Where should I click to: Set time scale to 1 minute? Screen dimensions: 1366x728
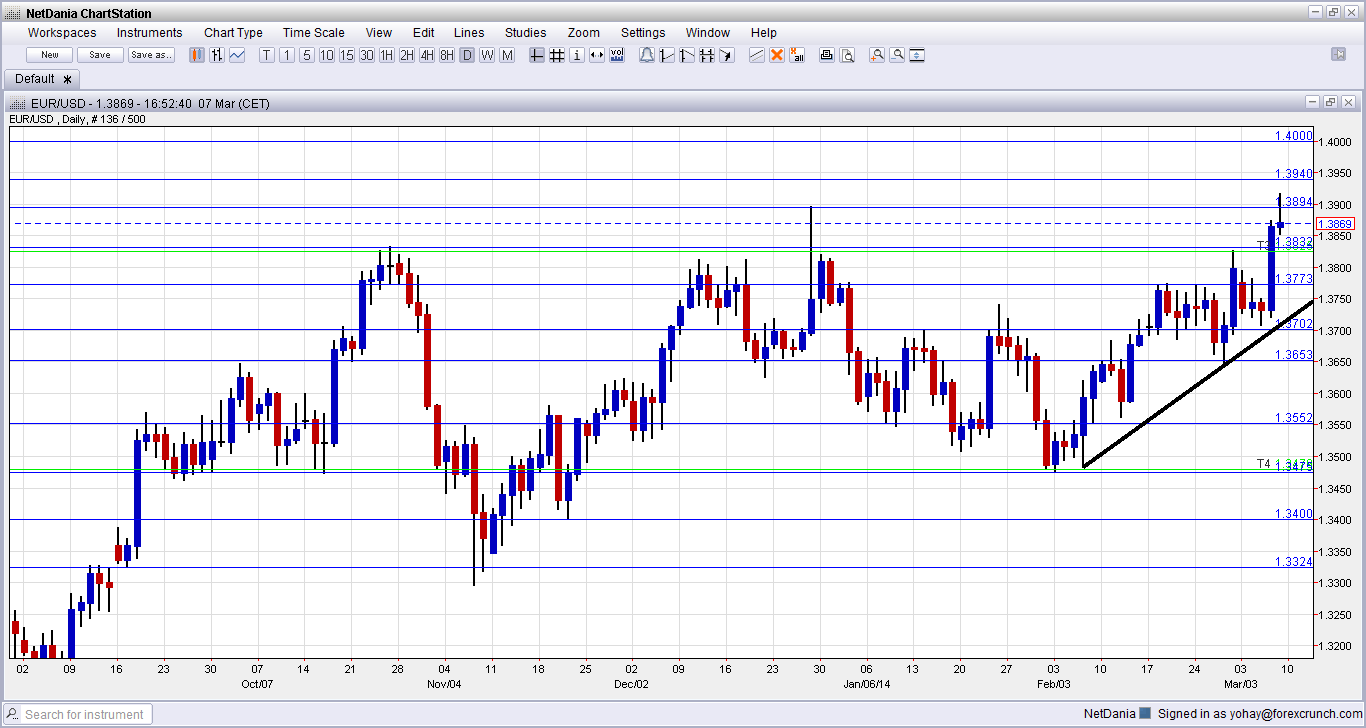pyautogui.click(x=287, y=55)
